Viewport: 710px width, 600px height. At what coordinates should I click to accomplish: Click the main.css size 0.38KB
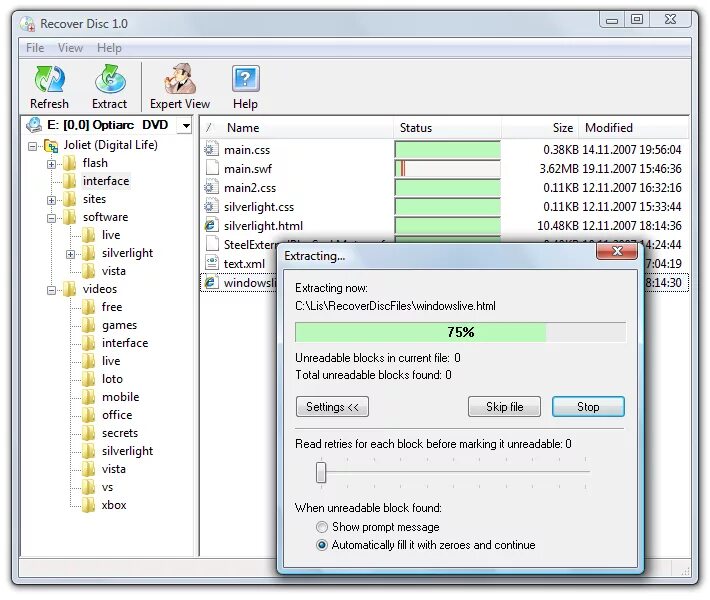561,150
